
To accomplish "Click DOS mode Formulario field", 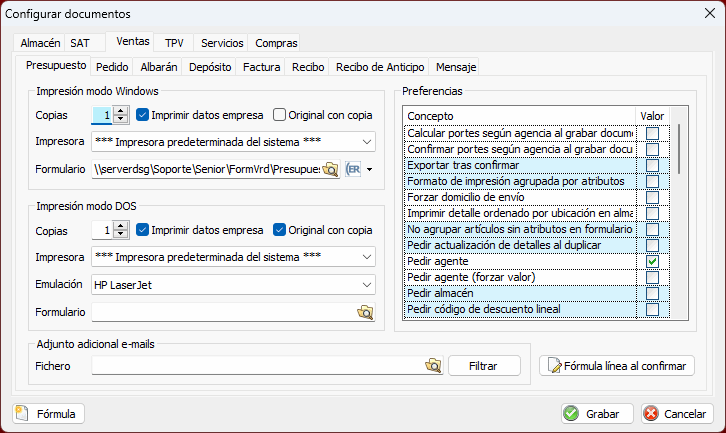I will tap(224, 312).
